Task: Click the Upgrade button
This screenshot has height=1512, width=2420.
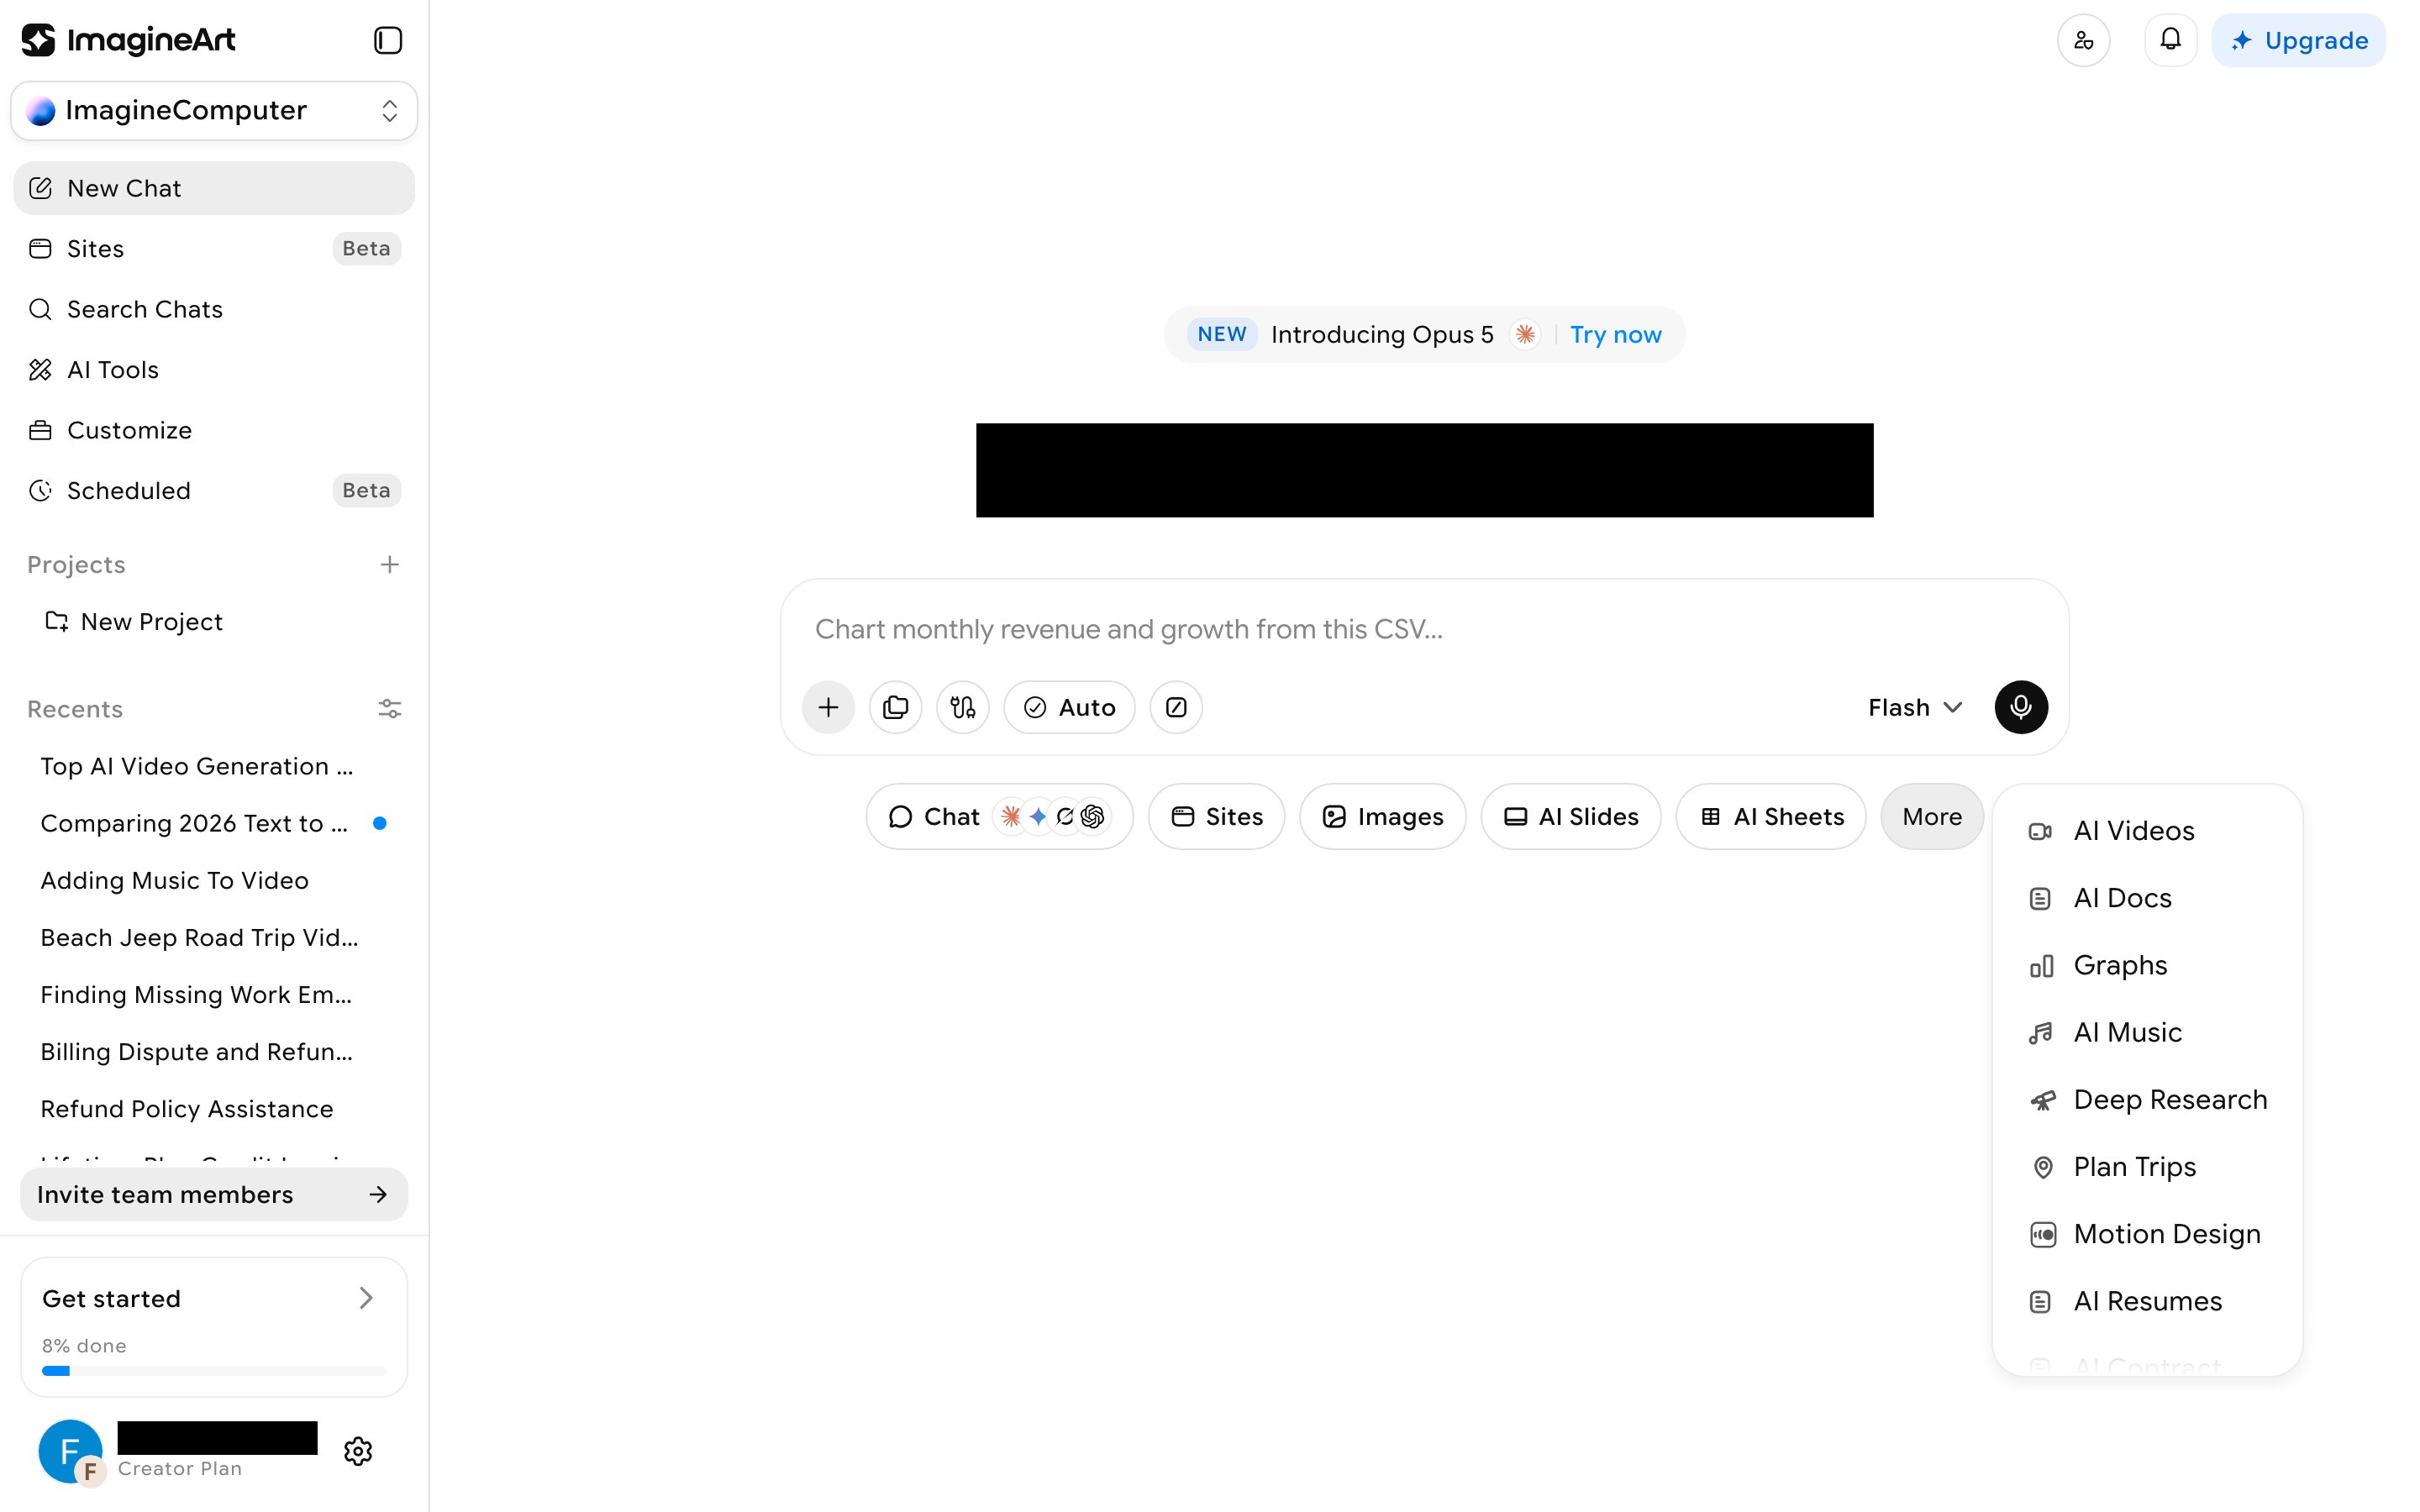Action: 2299,40
